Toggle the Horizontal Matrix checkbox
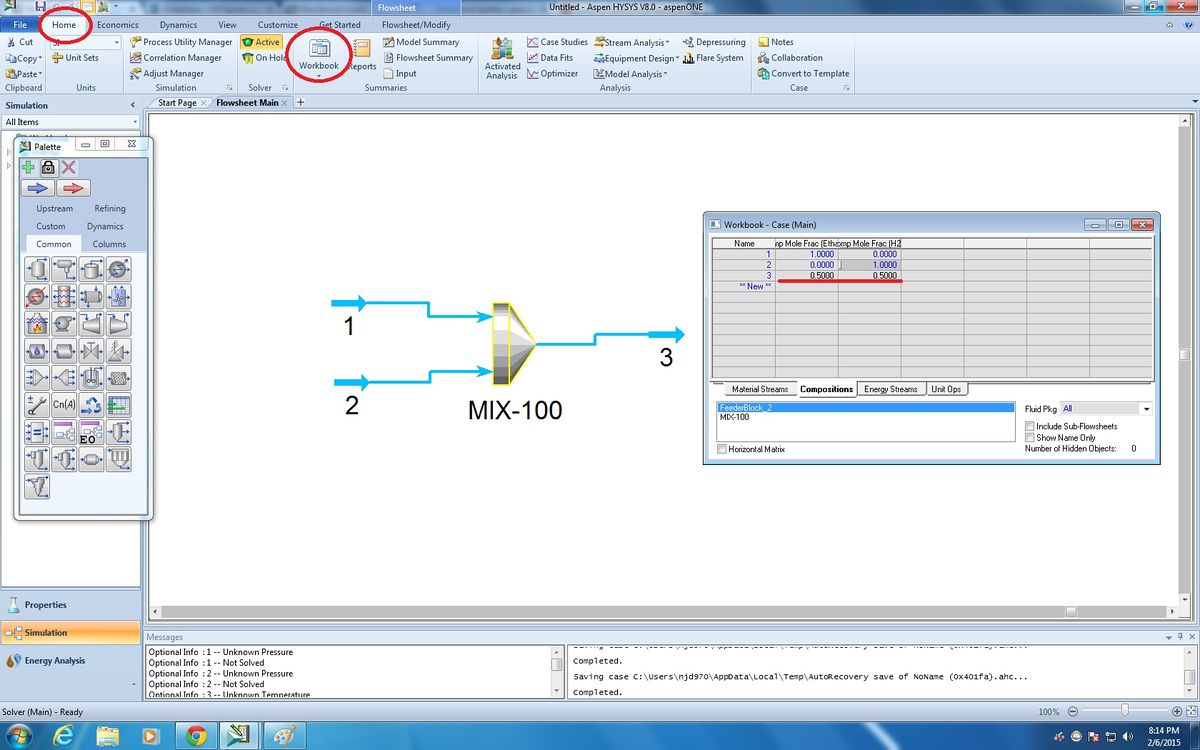Image resolution: width=1200 pixels, height=750 pixels. (x=722, y=448)
